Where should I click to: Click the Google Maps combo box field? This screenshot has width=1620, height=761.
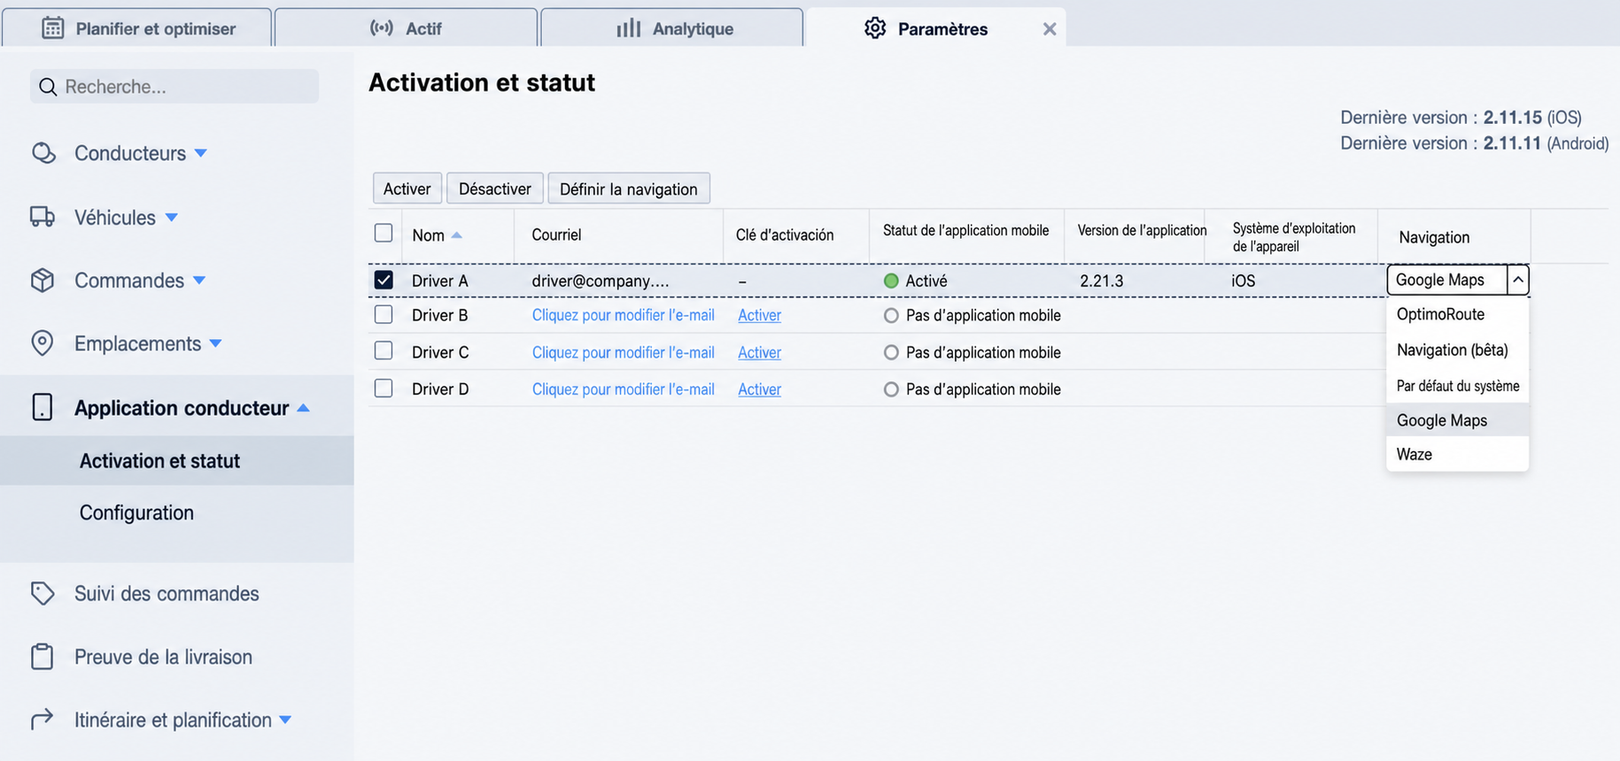[x=1447, y=280]
